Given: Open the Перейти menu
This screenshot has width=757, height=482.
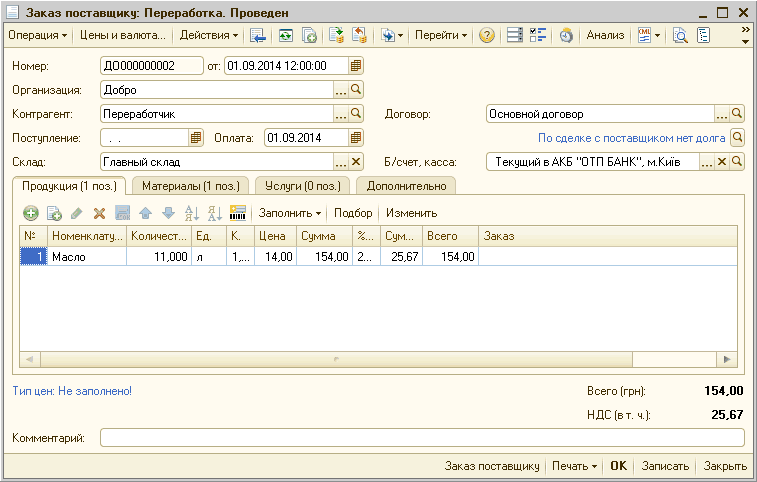Looking at the screenshot, I should 441,35.
